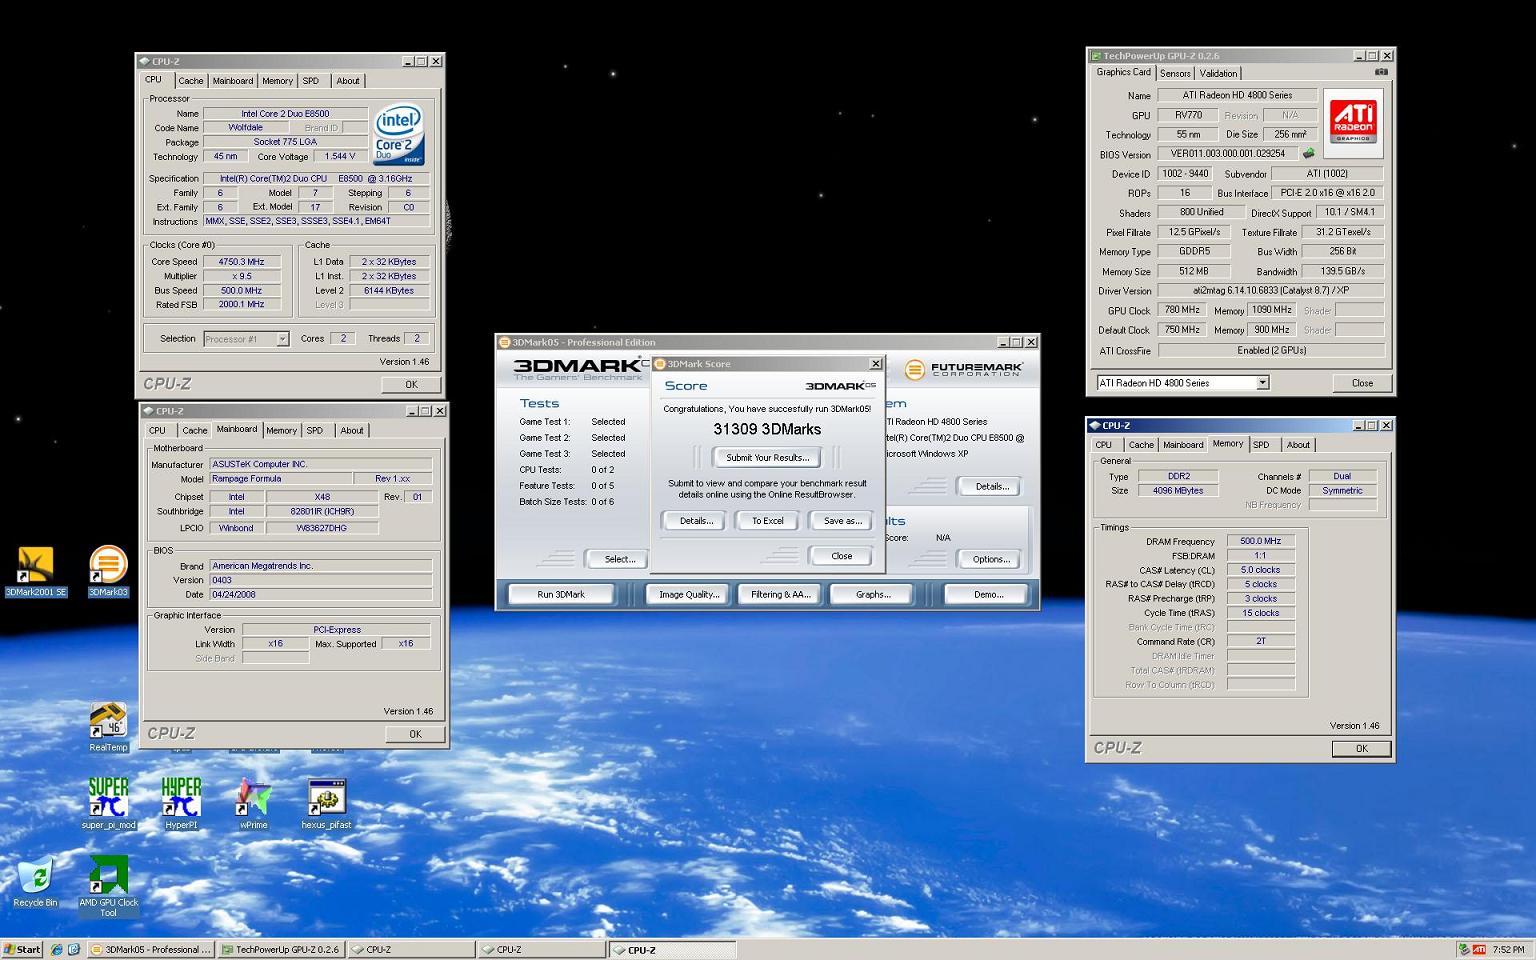1536x960 pixels.
Task: Click the Memory Size 4096 MBytes field
Action: click(x=1178, y=491)
